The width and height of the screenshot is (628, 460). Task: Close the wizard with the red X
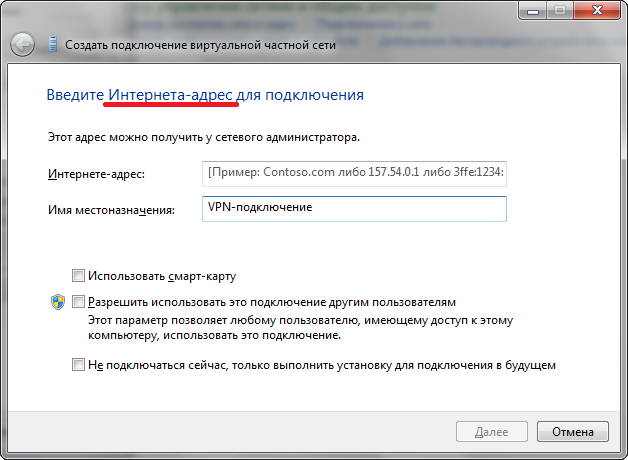coord(595,10)
